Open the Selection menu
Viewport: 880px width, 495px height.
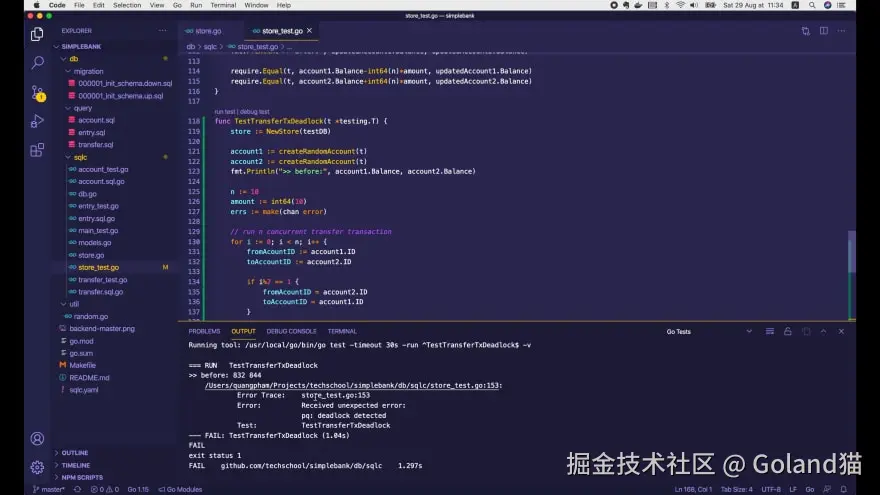click(x=127, y=5)
